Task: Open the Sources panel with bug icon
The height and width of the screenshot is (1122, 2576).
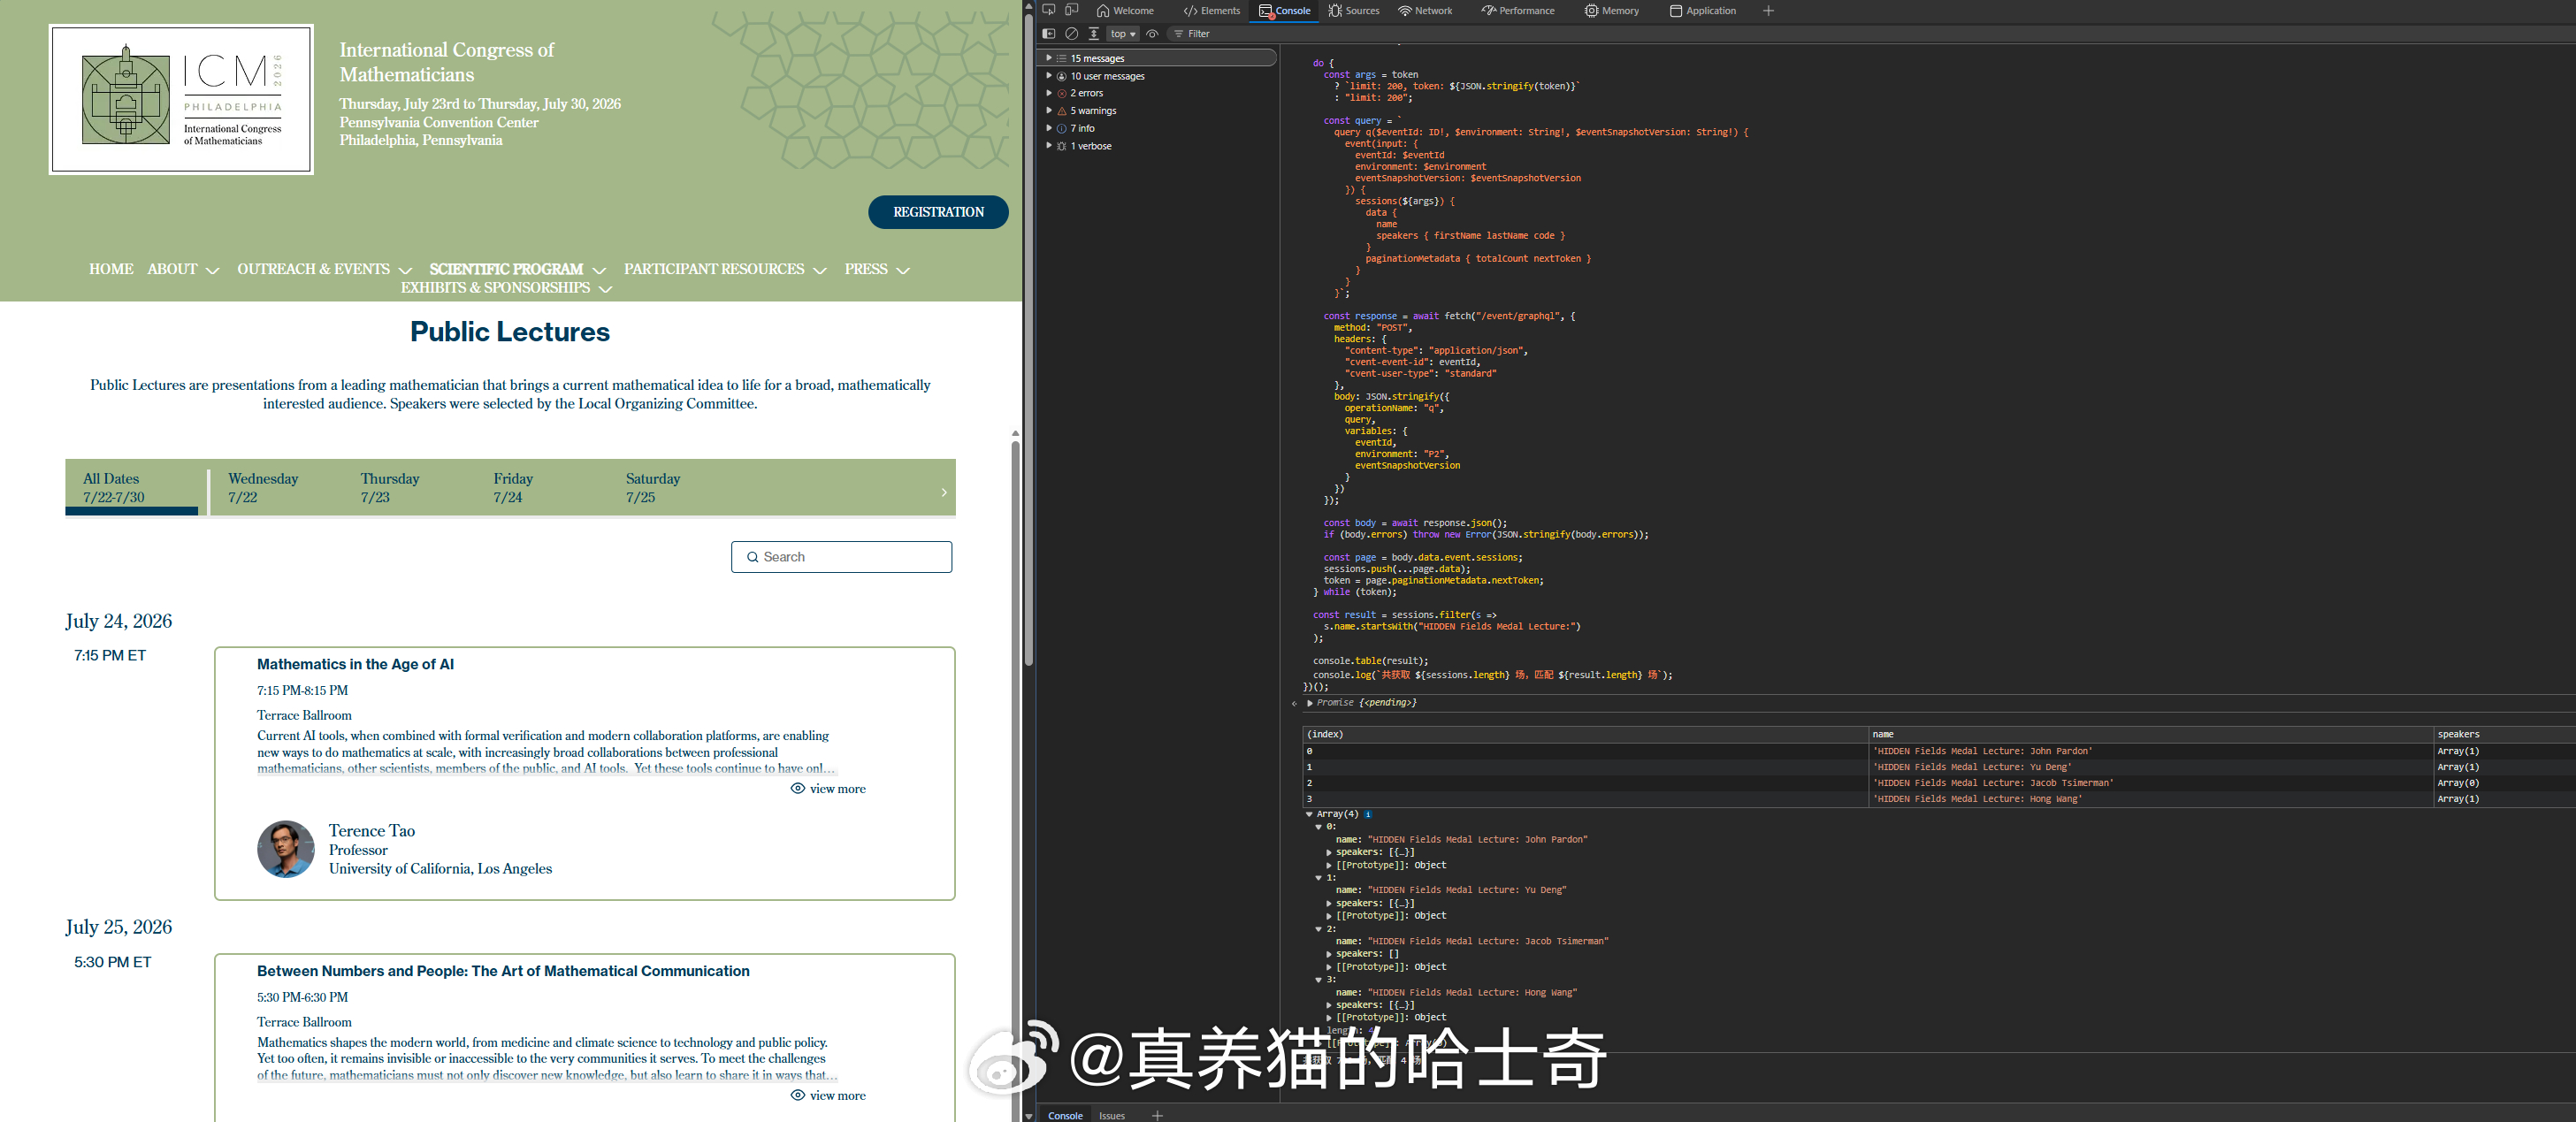Action: click(1353, 11)
